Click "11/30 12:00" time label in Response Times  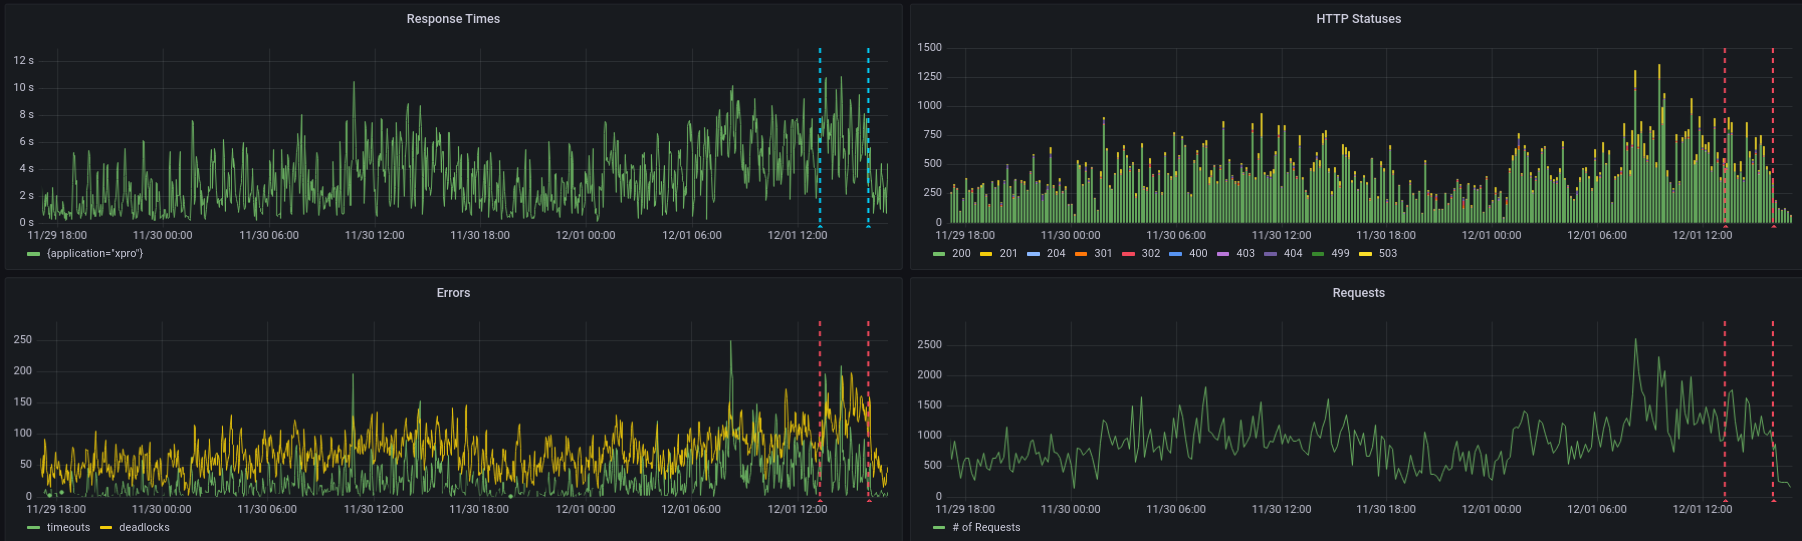pyautogui.click(x=375, y=236)
